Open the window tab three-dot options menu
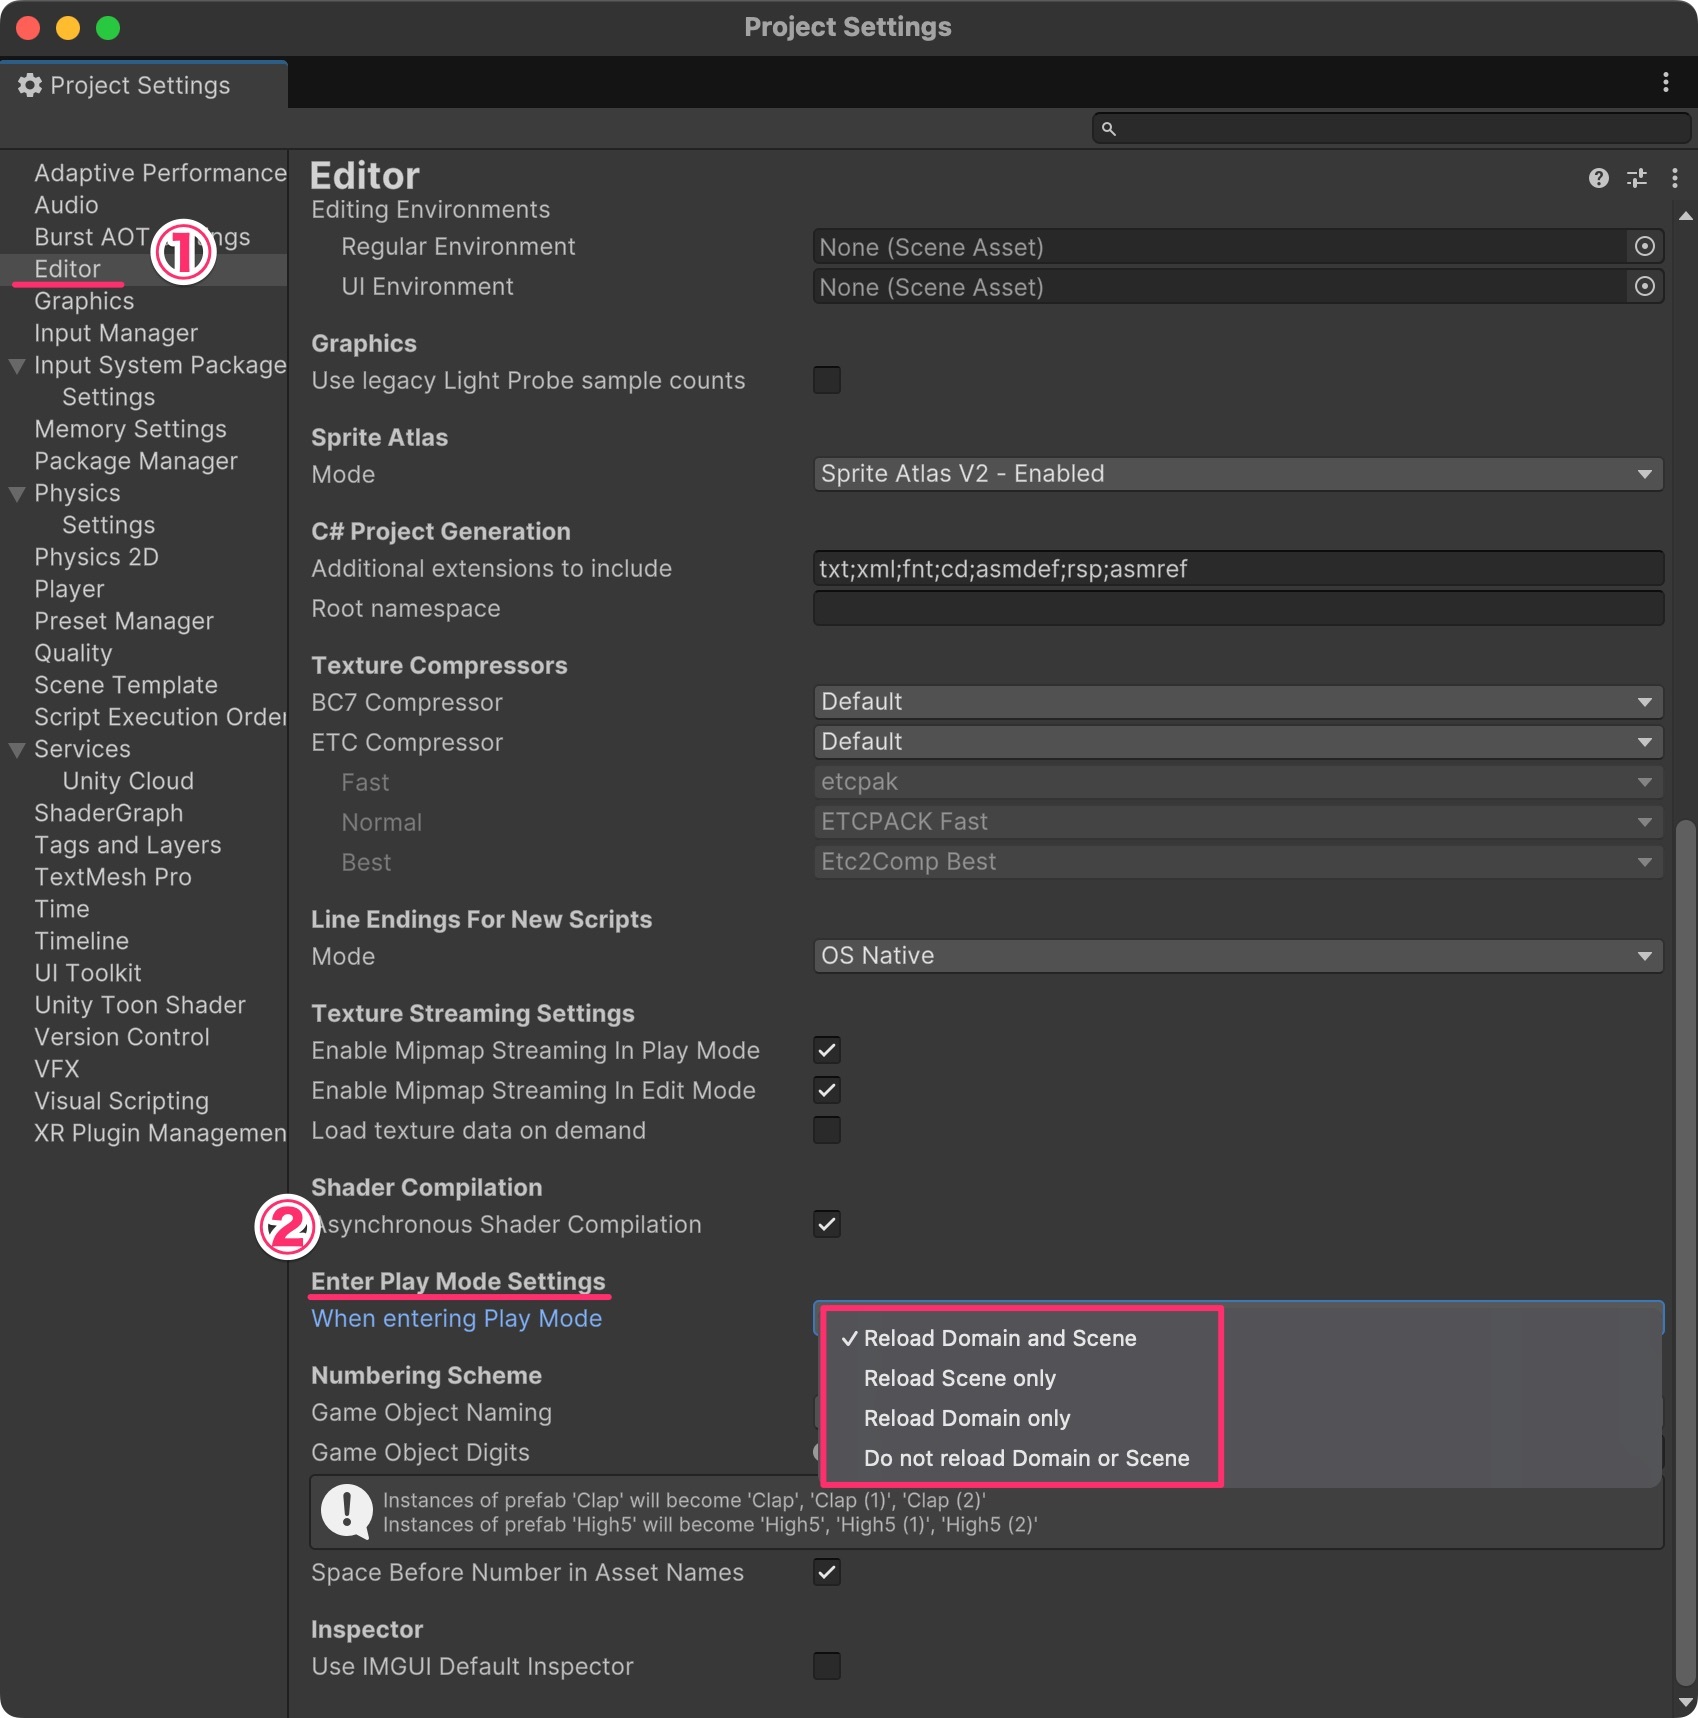This screenshot has width=1698, height=1718. (x=1665, y=82)
